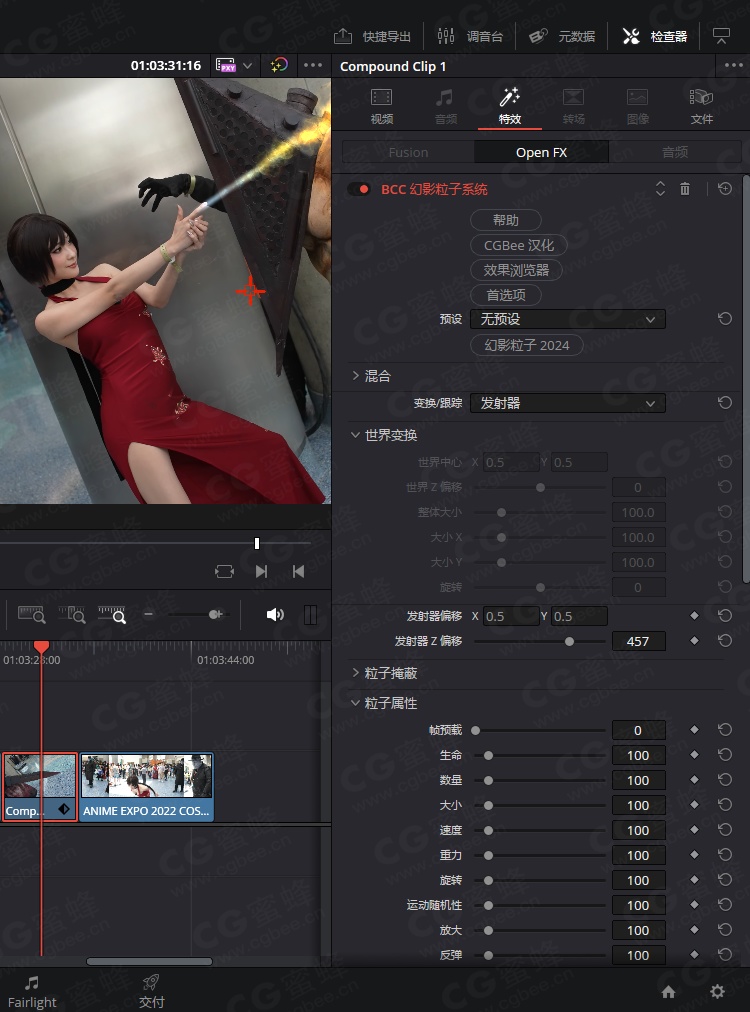The height and width of the screenshot is (1012, 750).
Task: Toggle keyframe for 数量
Action: (x=694, y=780)
